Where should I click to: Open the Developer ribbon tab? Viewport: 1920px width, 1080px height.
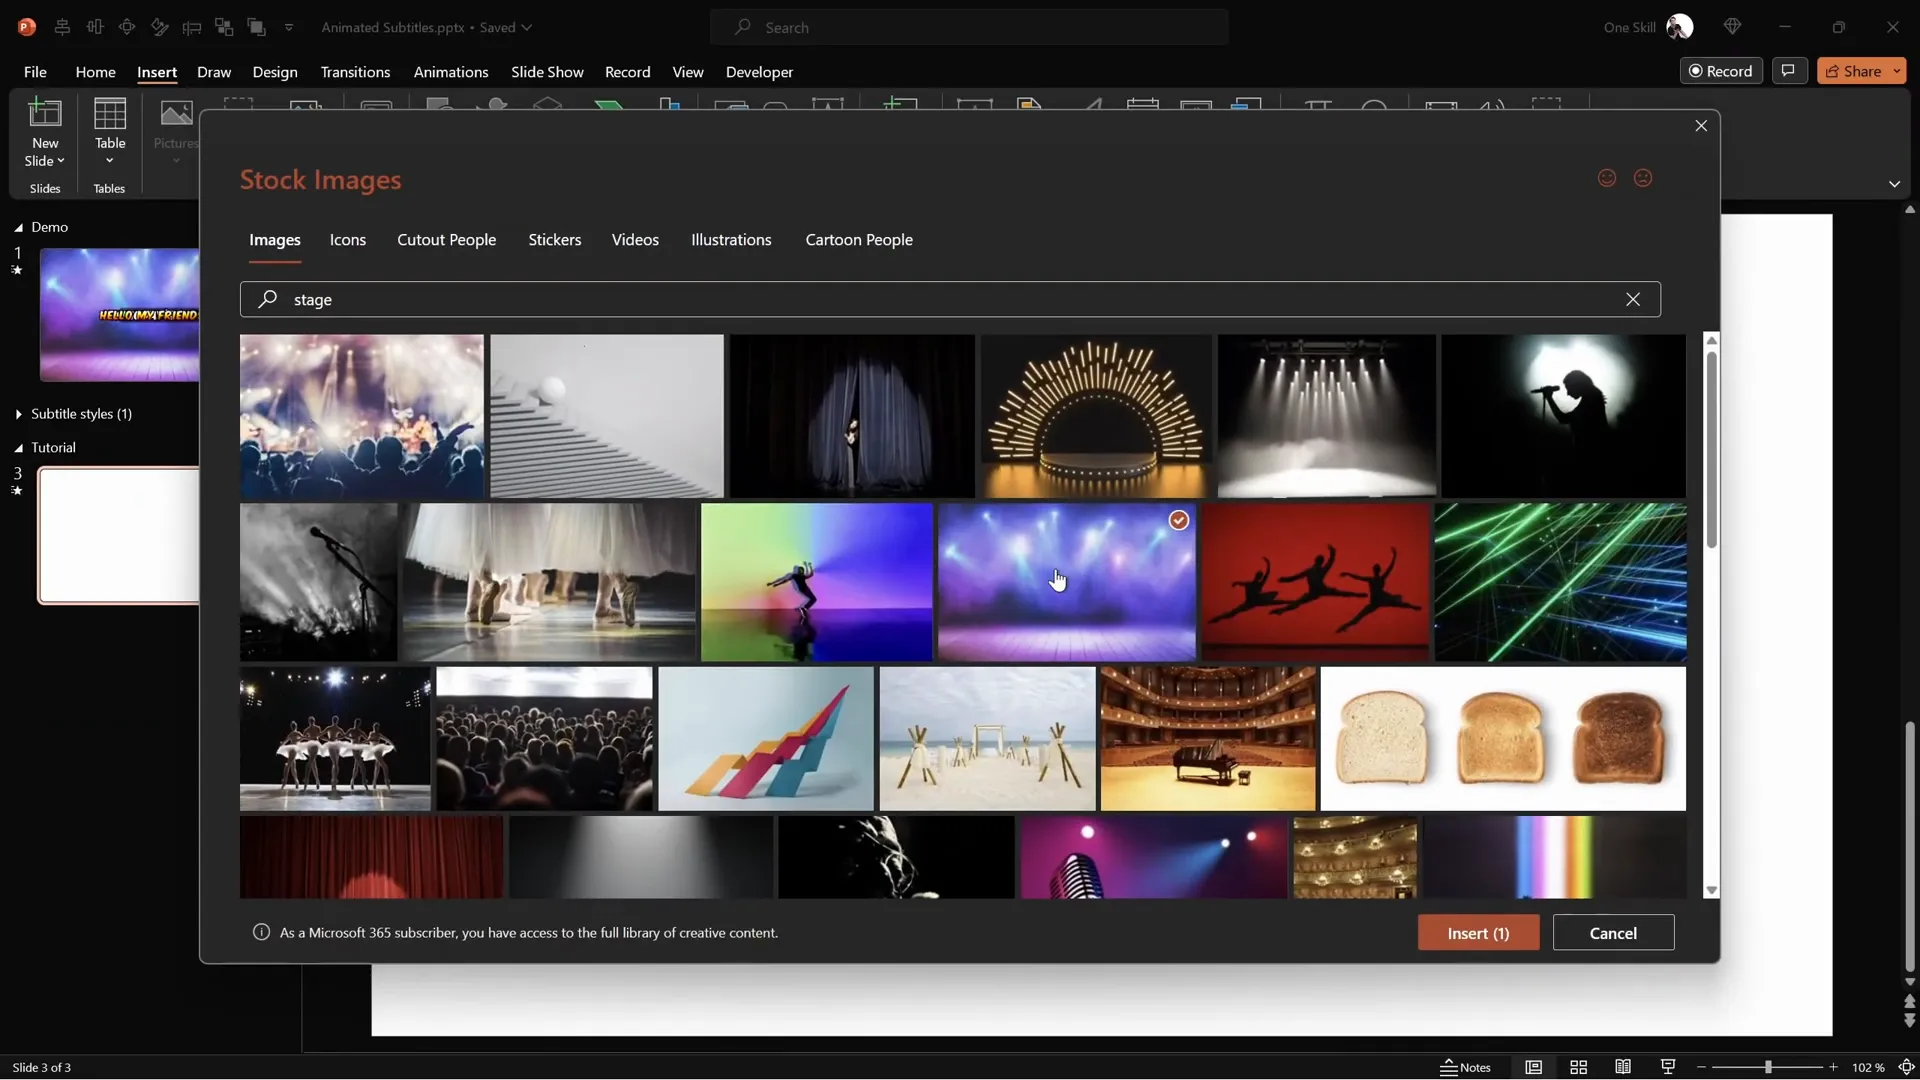[x=759, y=72]
